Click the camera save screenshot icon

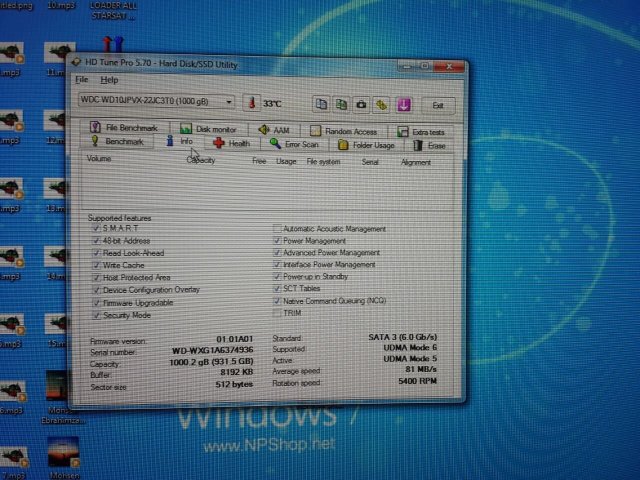(361, 104)
